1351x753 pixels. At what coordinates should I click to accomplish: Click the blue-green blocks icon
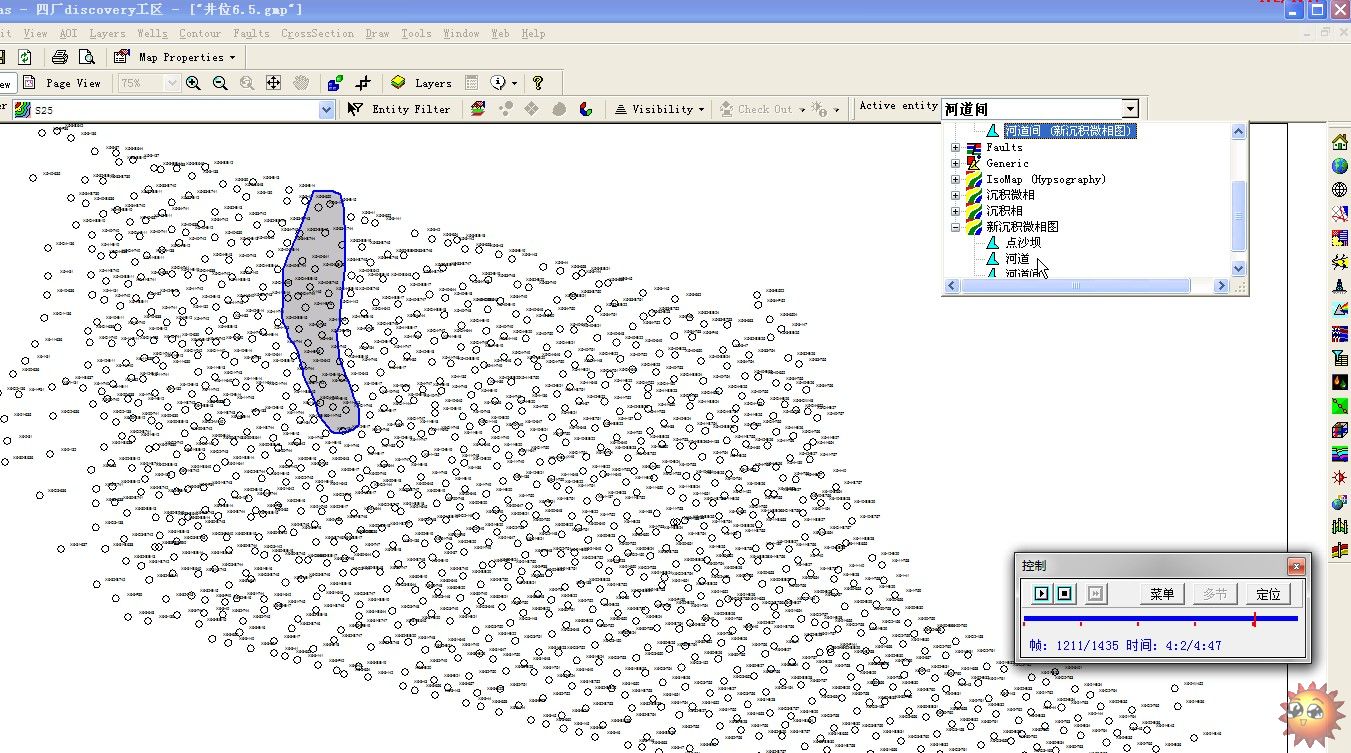coord(335,83)
